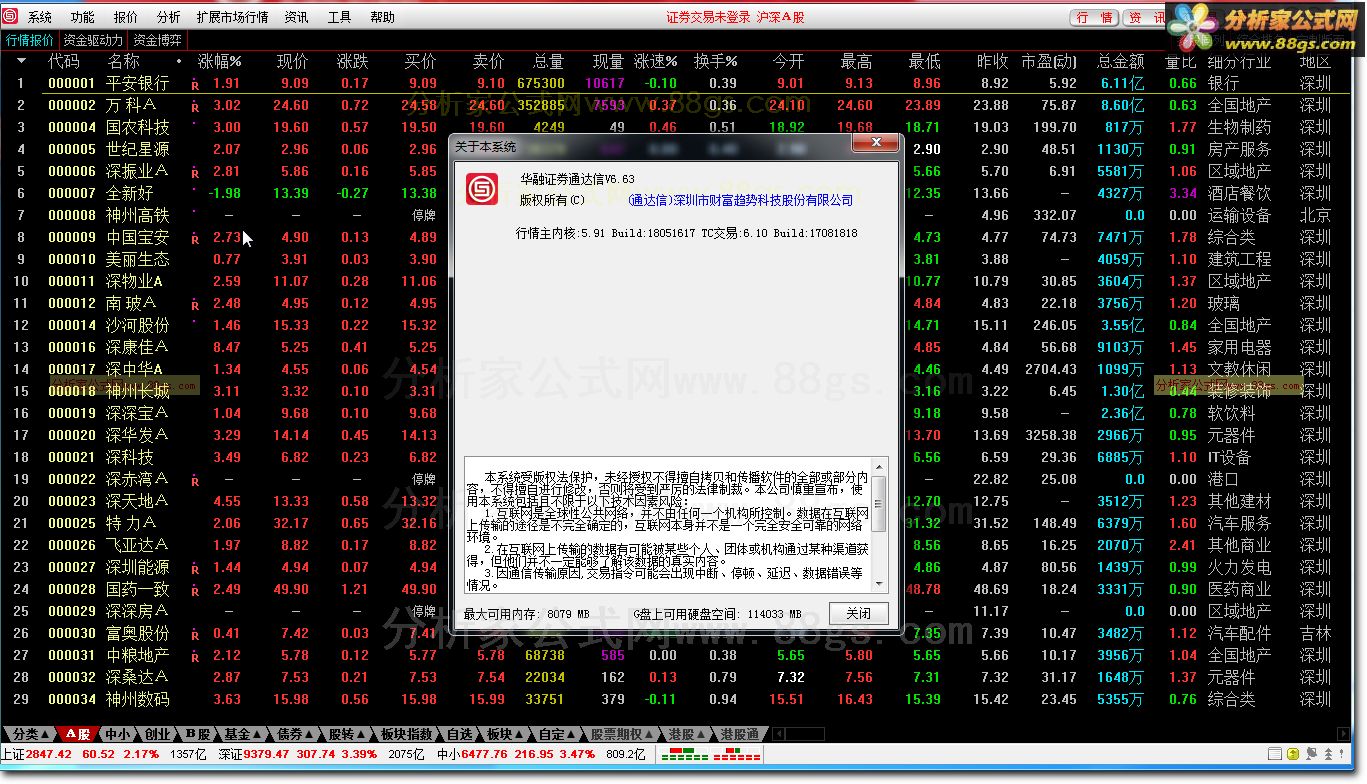Select the A股 bottom tab
This screenshot has height=784, width=1367.
[x=77, y=734]
